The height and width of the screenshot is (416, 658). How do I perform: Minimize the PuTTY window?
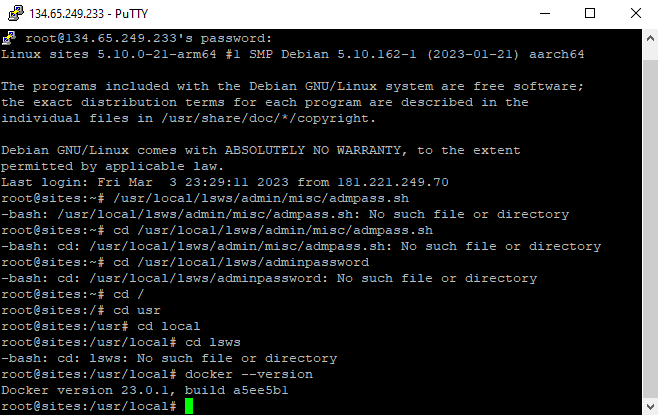tap(545, 13)
